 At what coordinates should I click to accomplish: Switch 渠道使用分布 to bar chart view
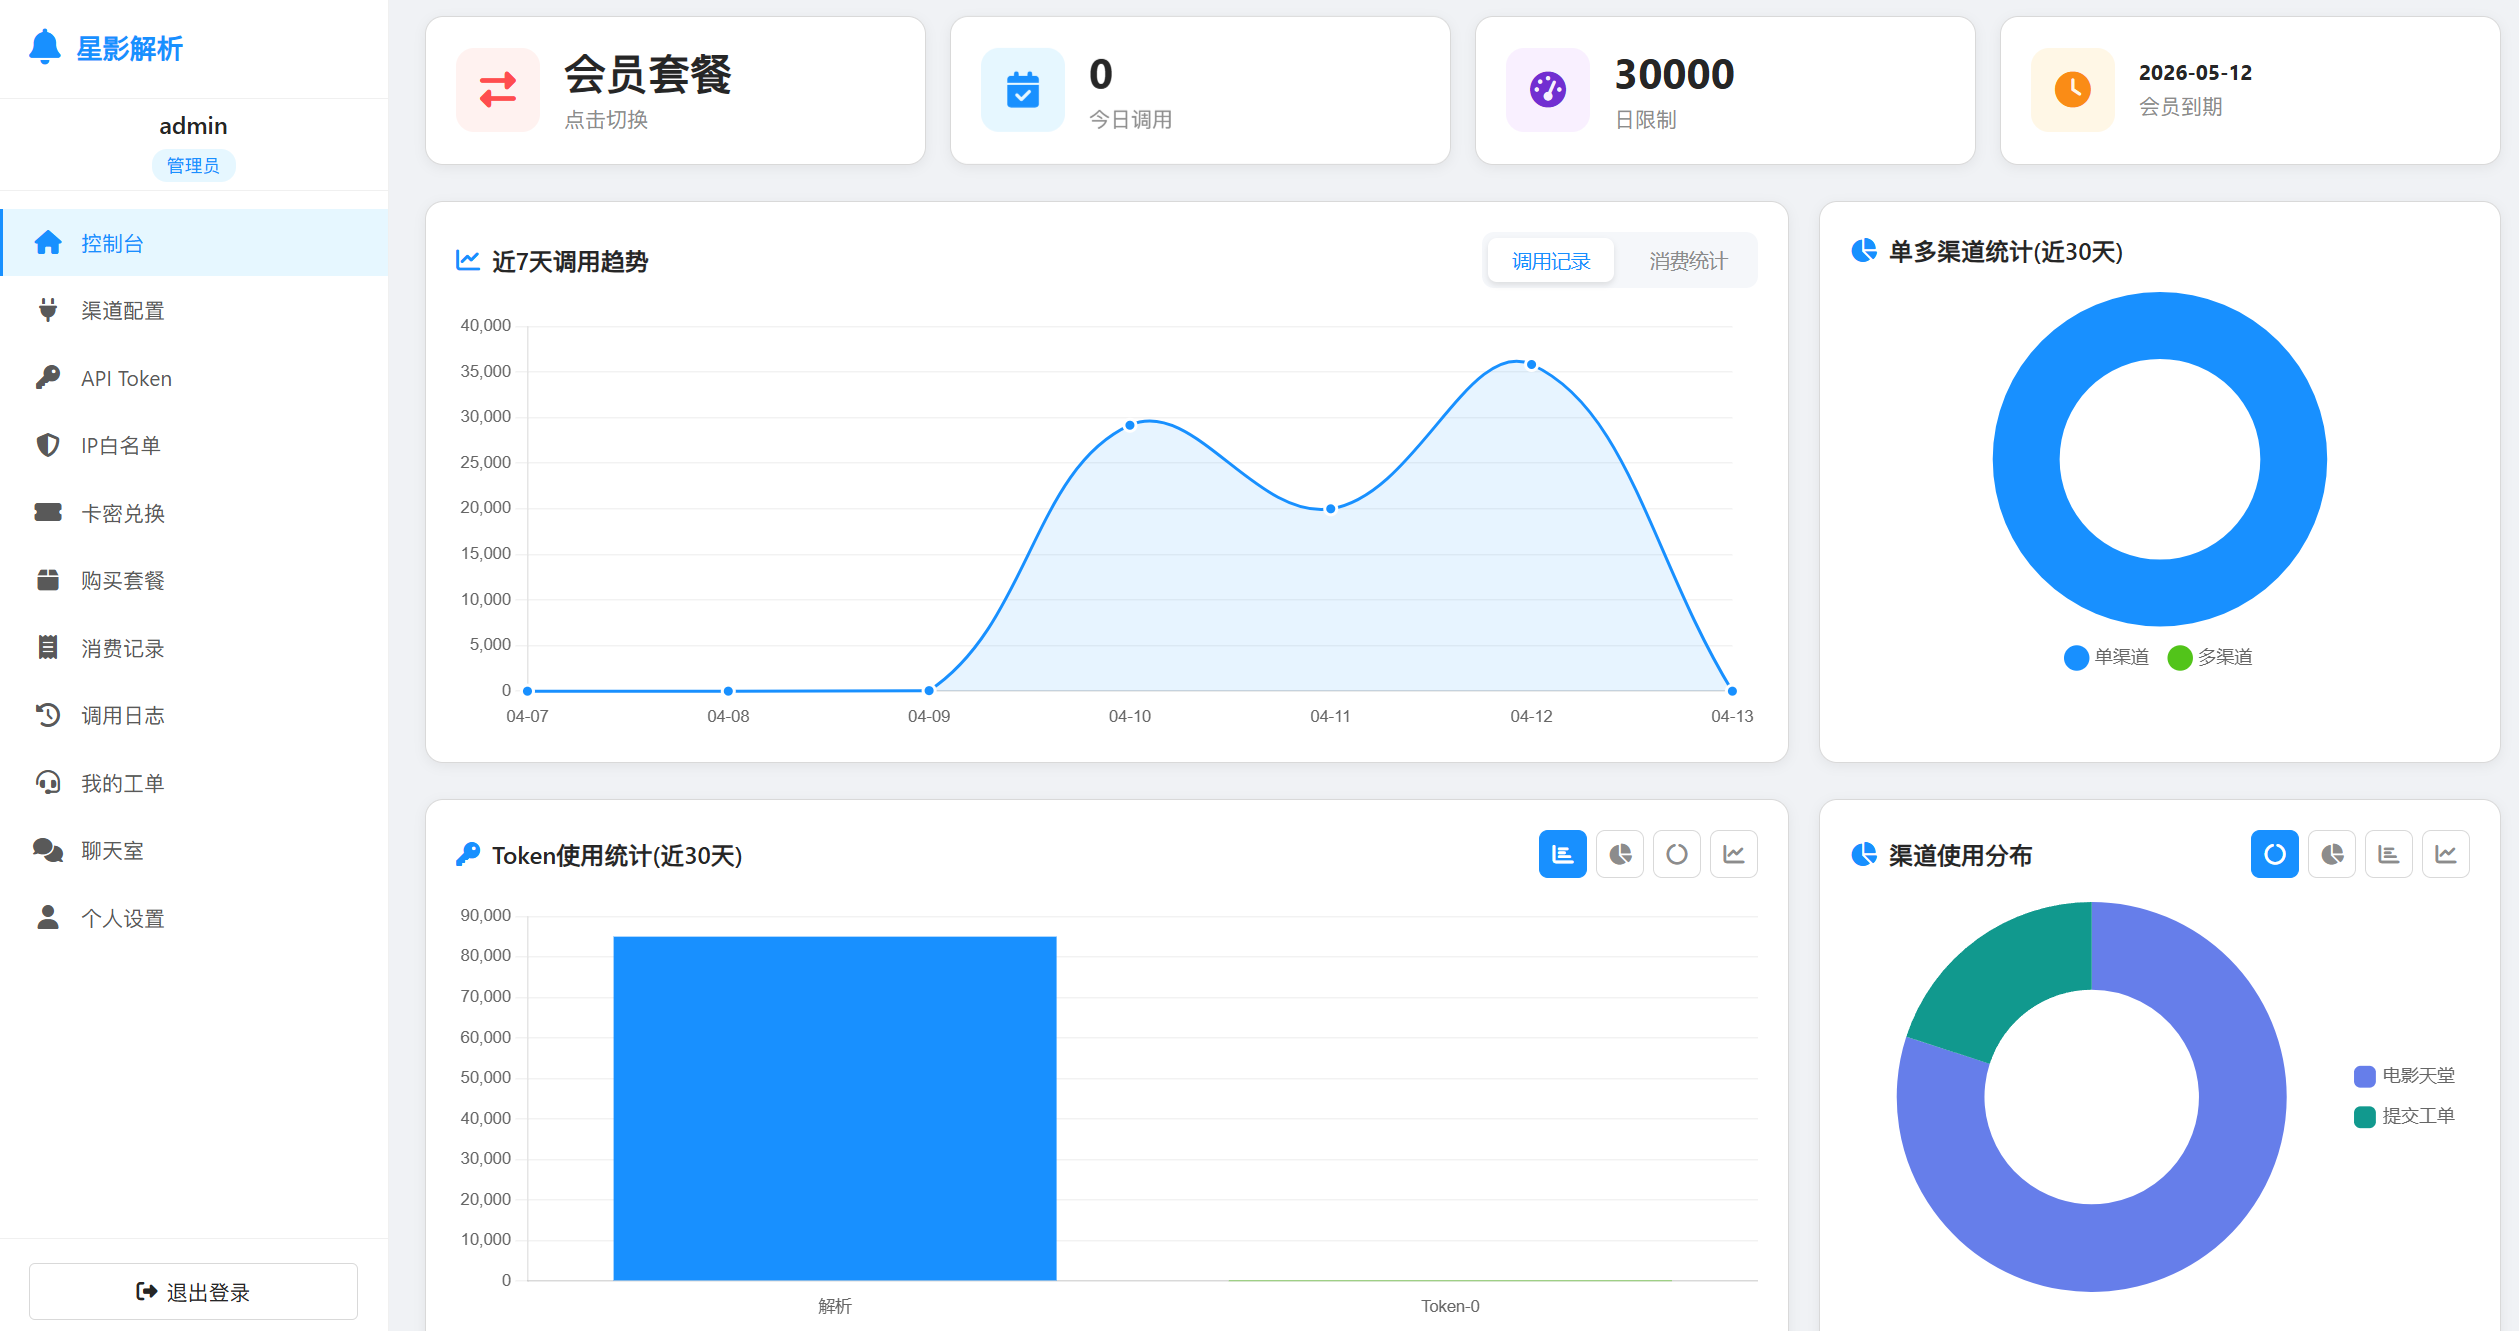coord(2389,854)
